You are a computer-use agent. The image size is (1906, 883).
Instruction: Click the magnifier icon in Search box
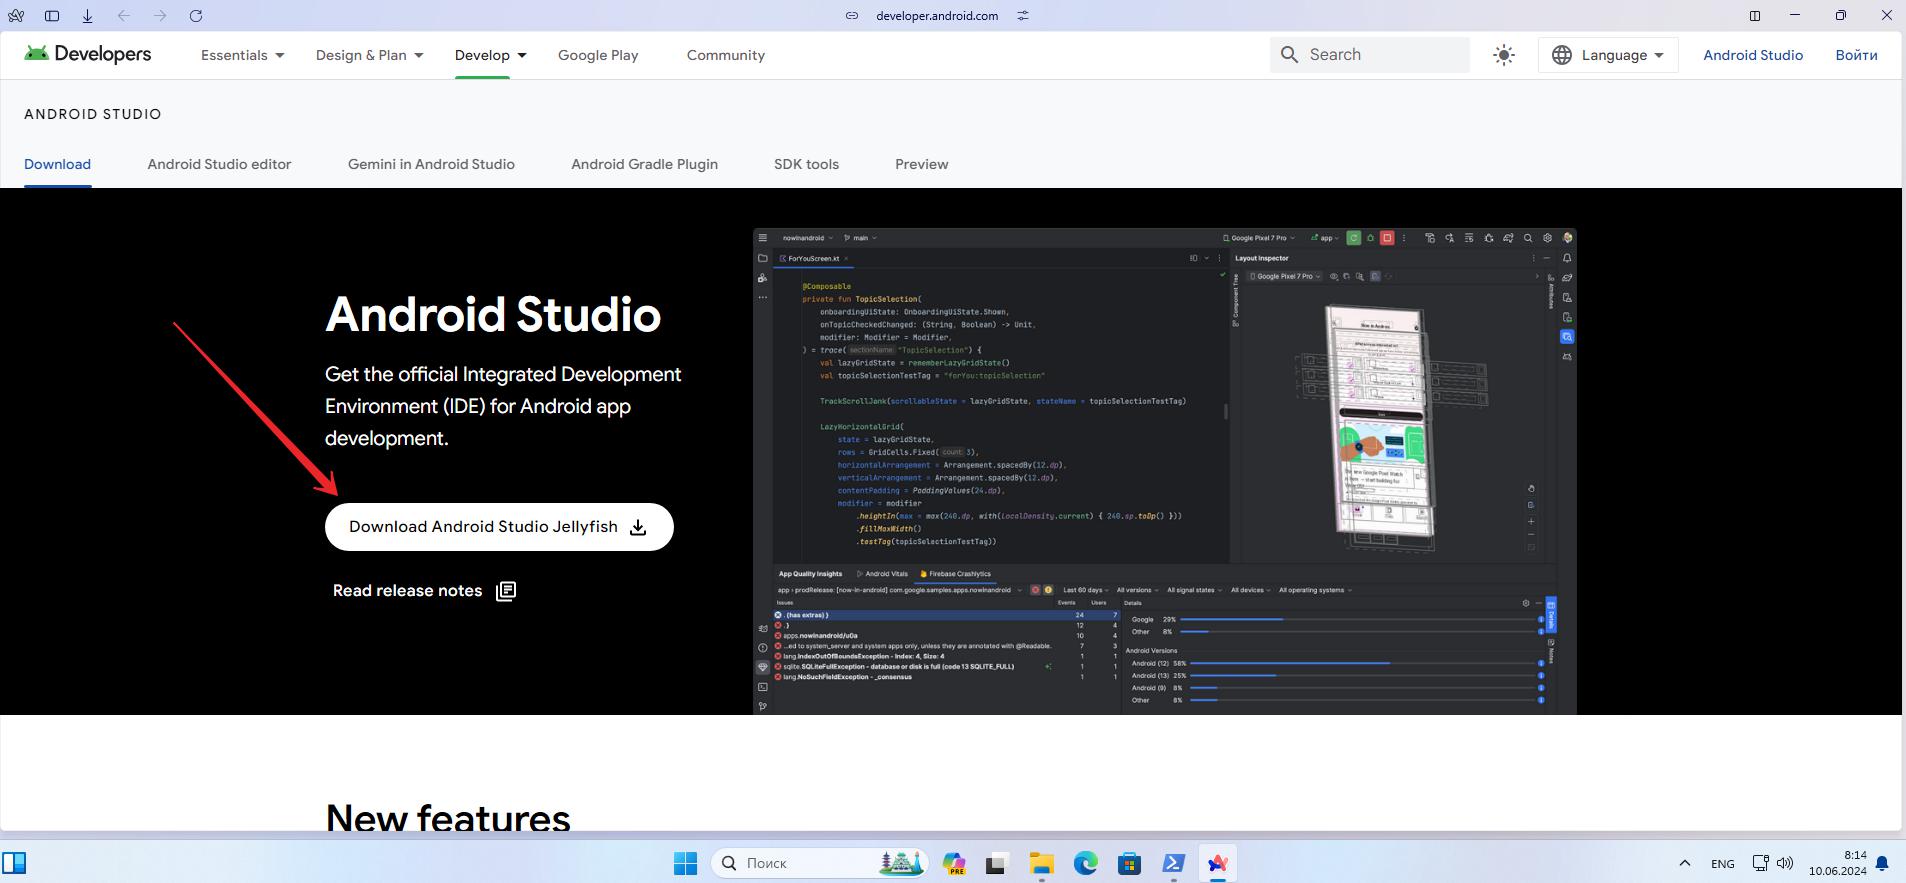click(x=1289, y=55)
